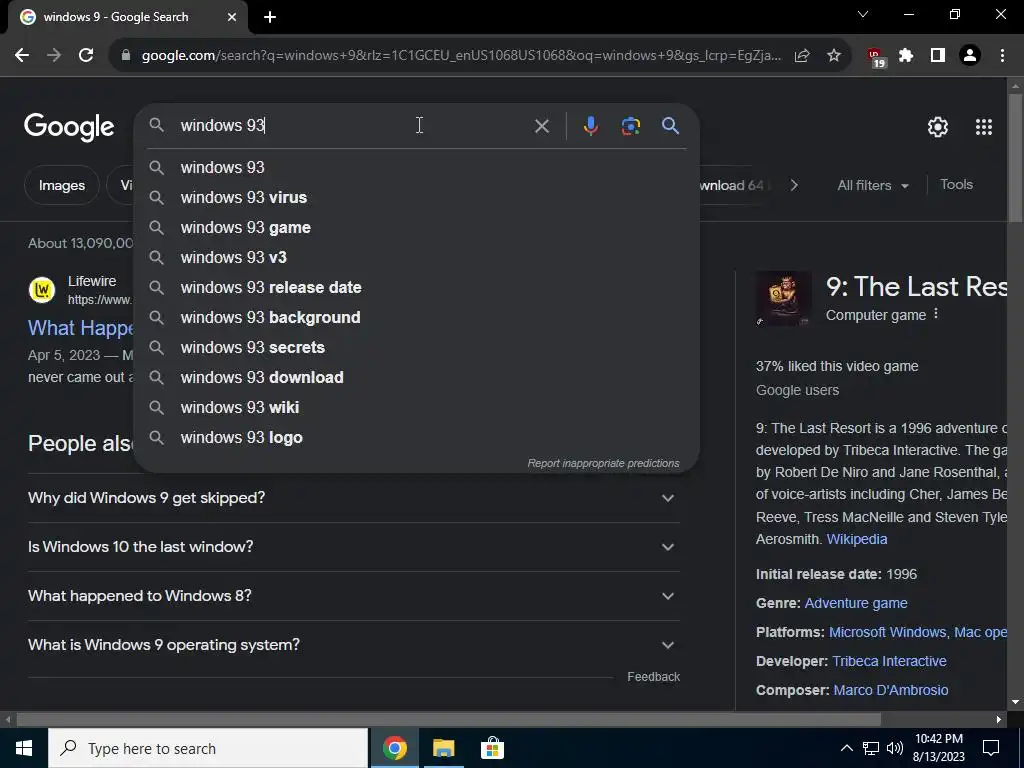Open the "Marco D'Ambrosio" composer link
Screen dimensions: 1024x768
click(x=891, y=690)
